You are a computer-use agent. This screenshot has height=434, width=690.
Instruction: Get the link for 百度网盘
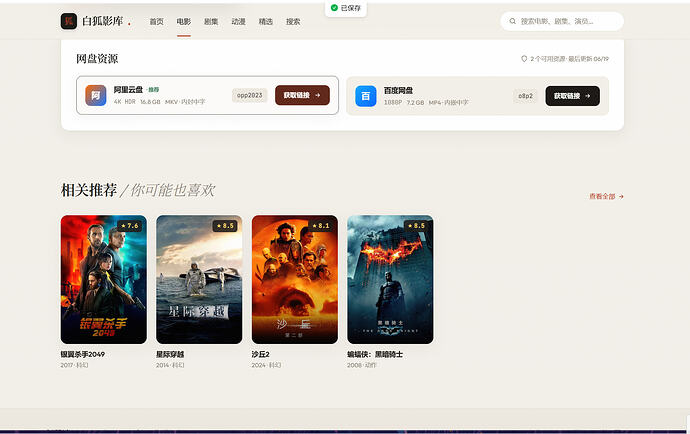[x=573, y=96]
